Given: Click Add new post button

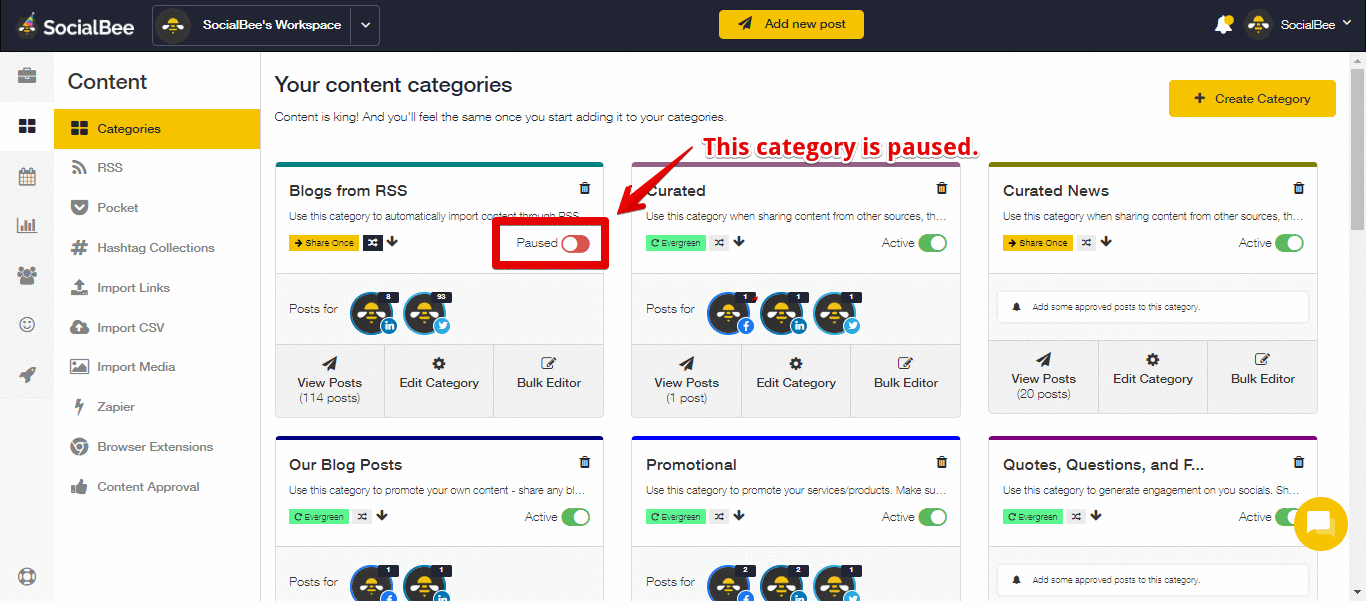Looking at the screenshot, I should 791,24.
